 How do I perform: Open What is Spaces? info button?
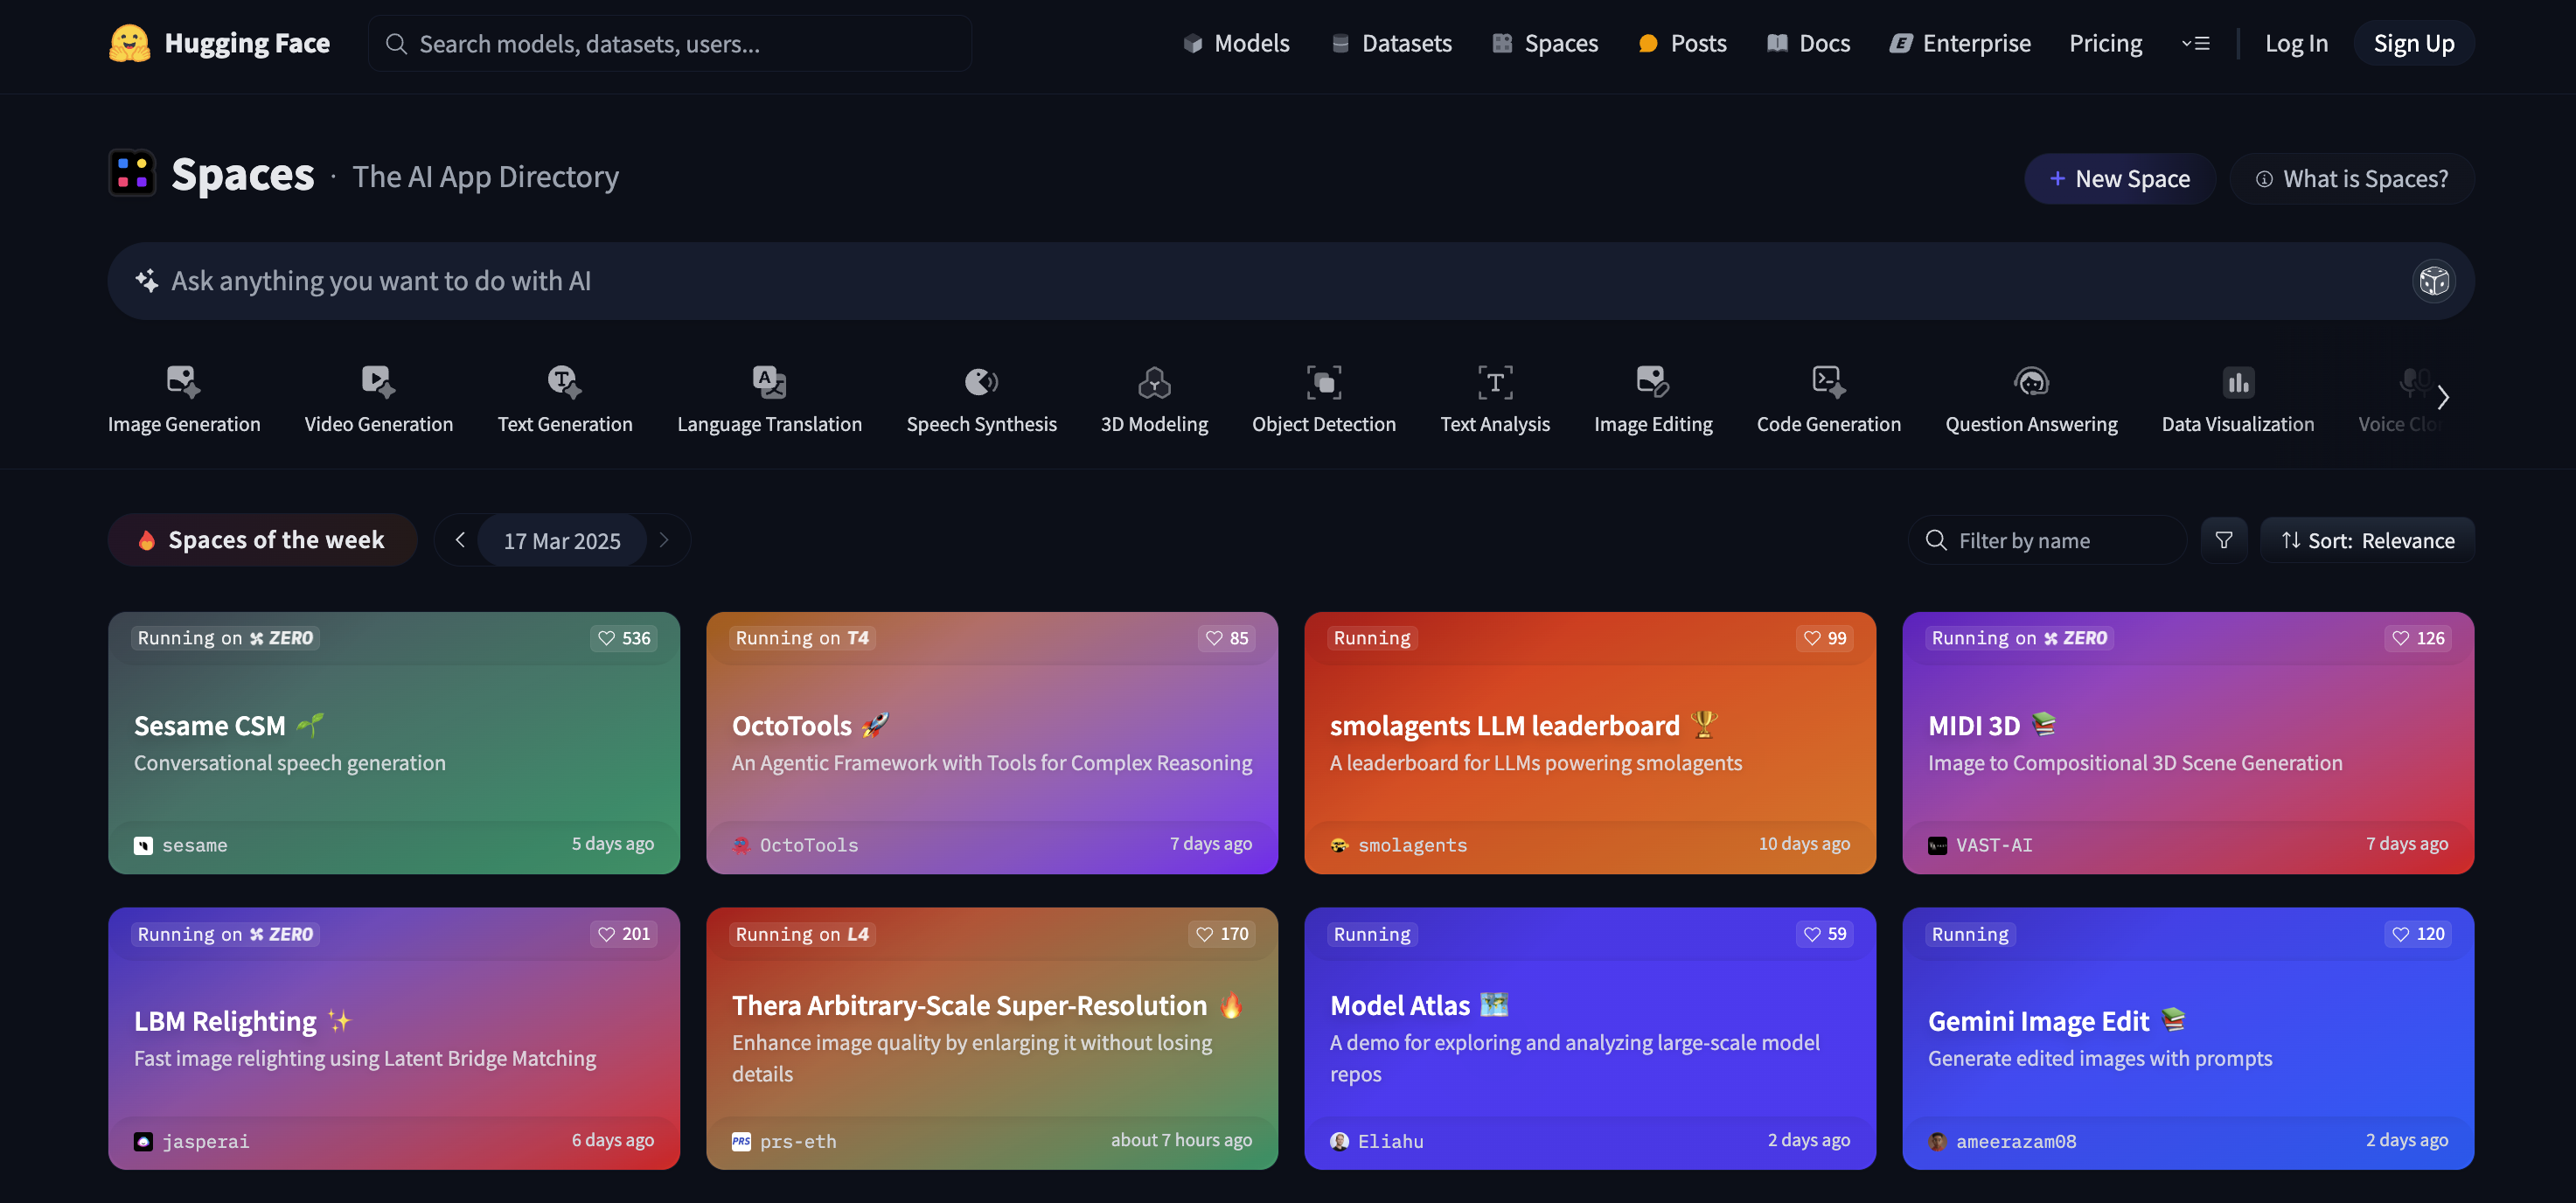pyautogui.click(x=2351, y=178)
